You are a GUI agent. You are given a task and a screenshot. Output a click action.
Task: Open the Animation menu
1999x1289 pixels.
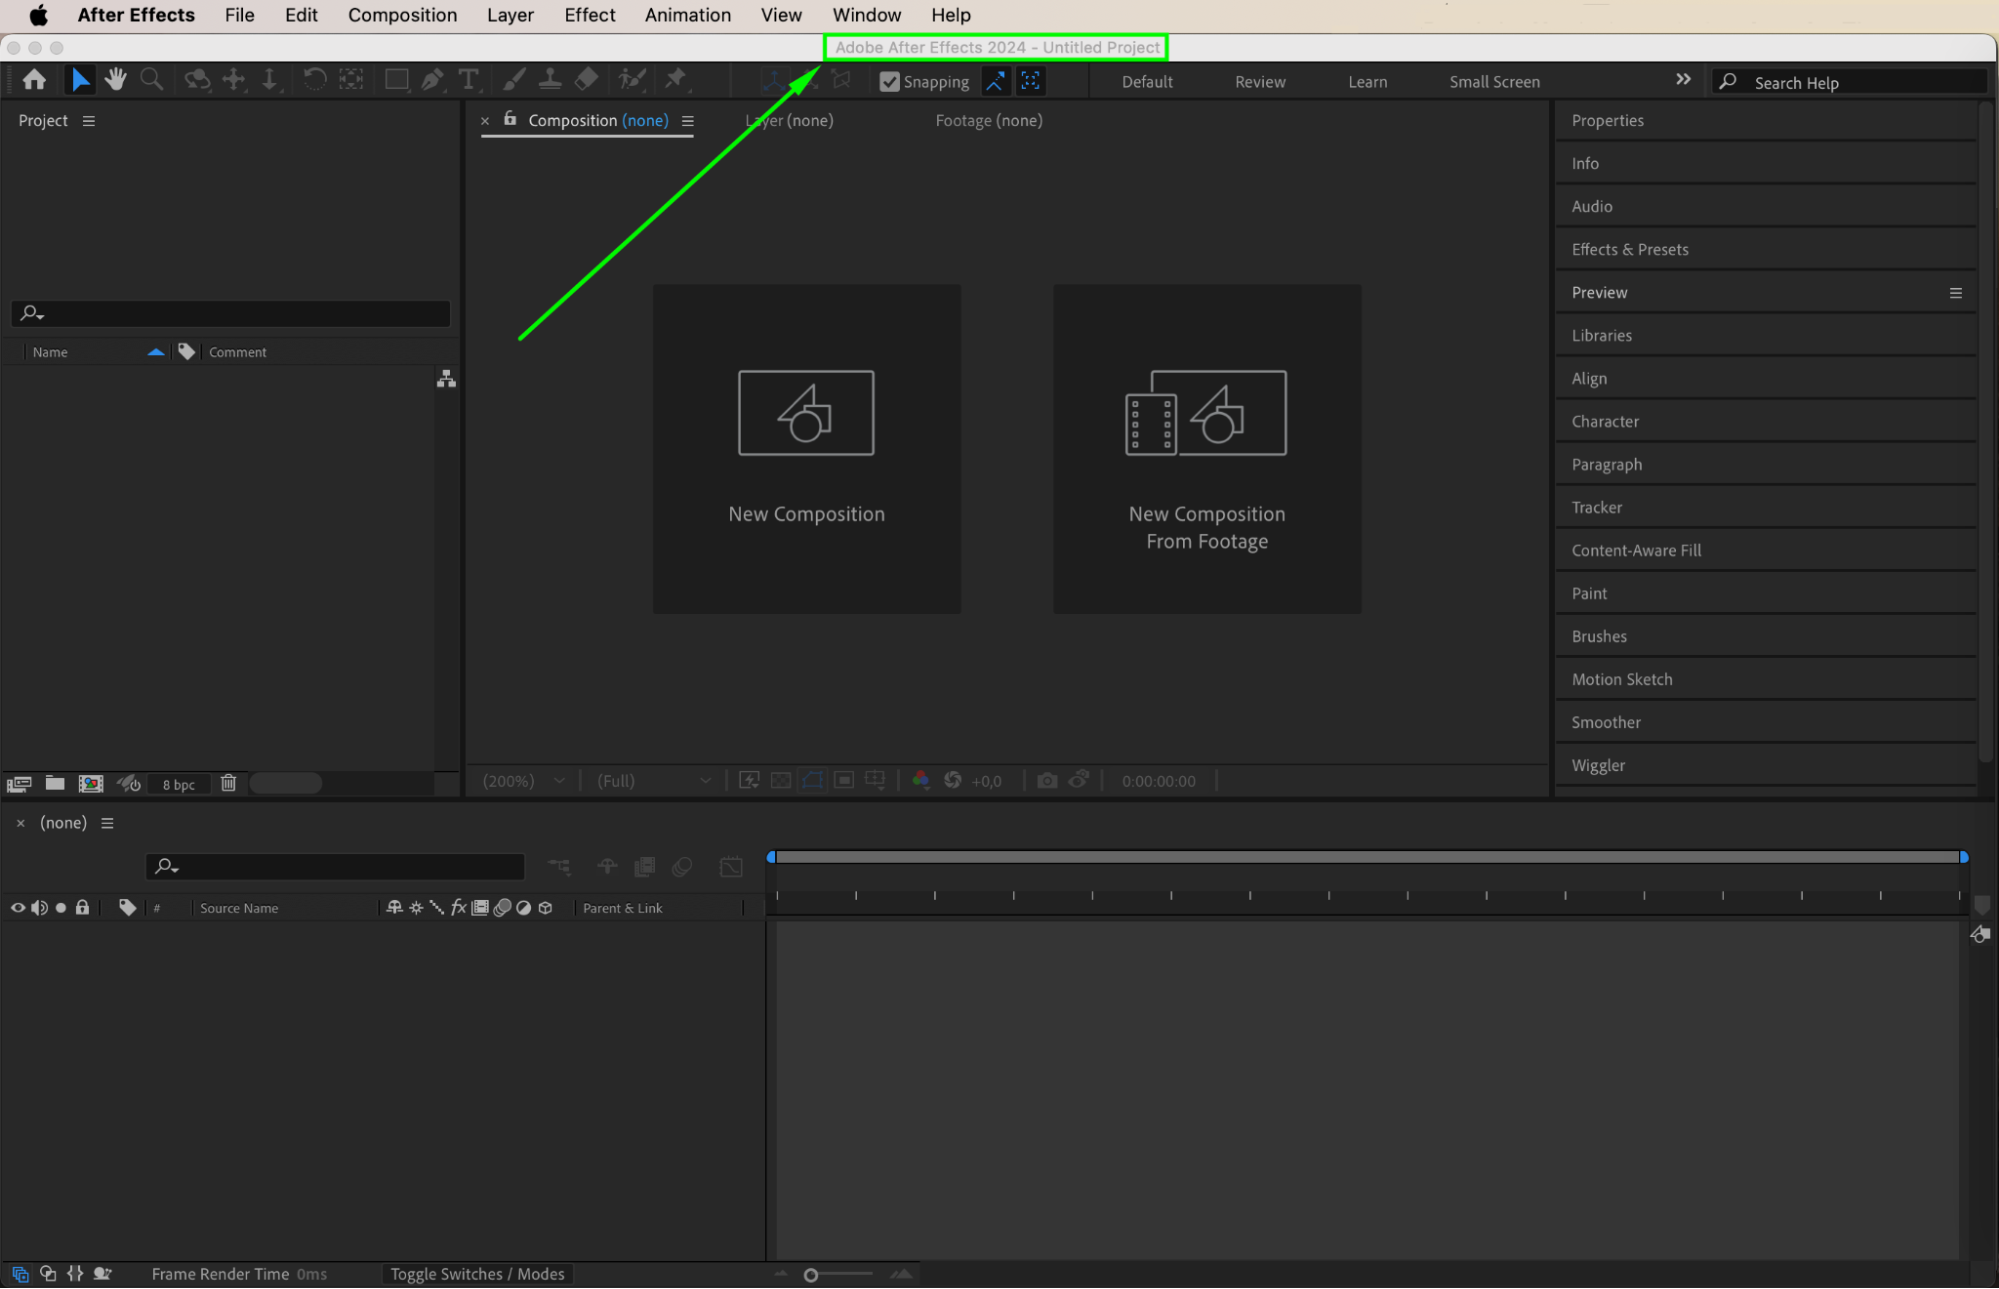[687, 15]
